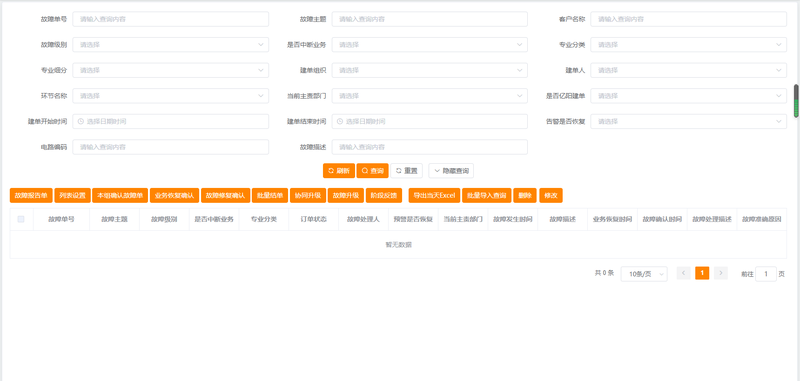Open the 建单开始时间 date time picker
Viewport: 800px width, 381px height.
point(170,121)
